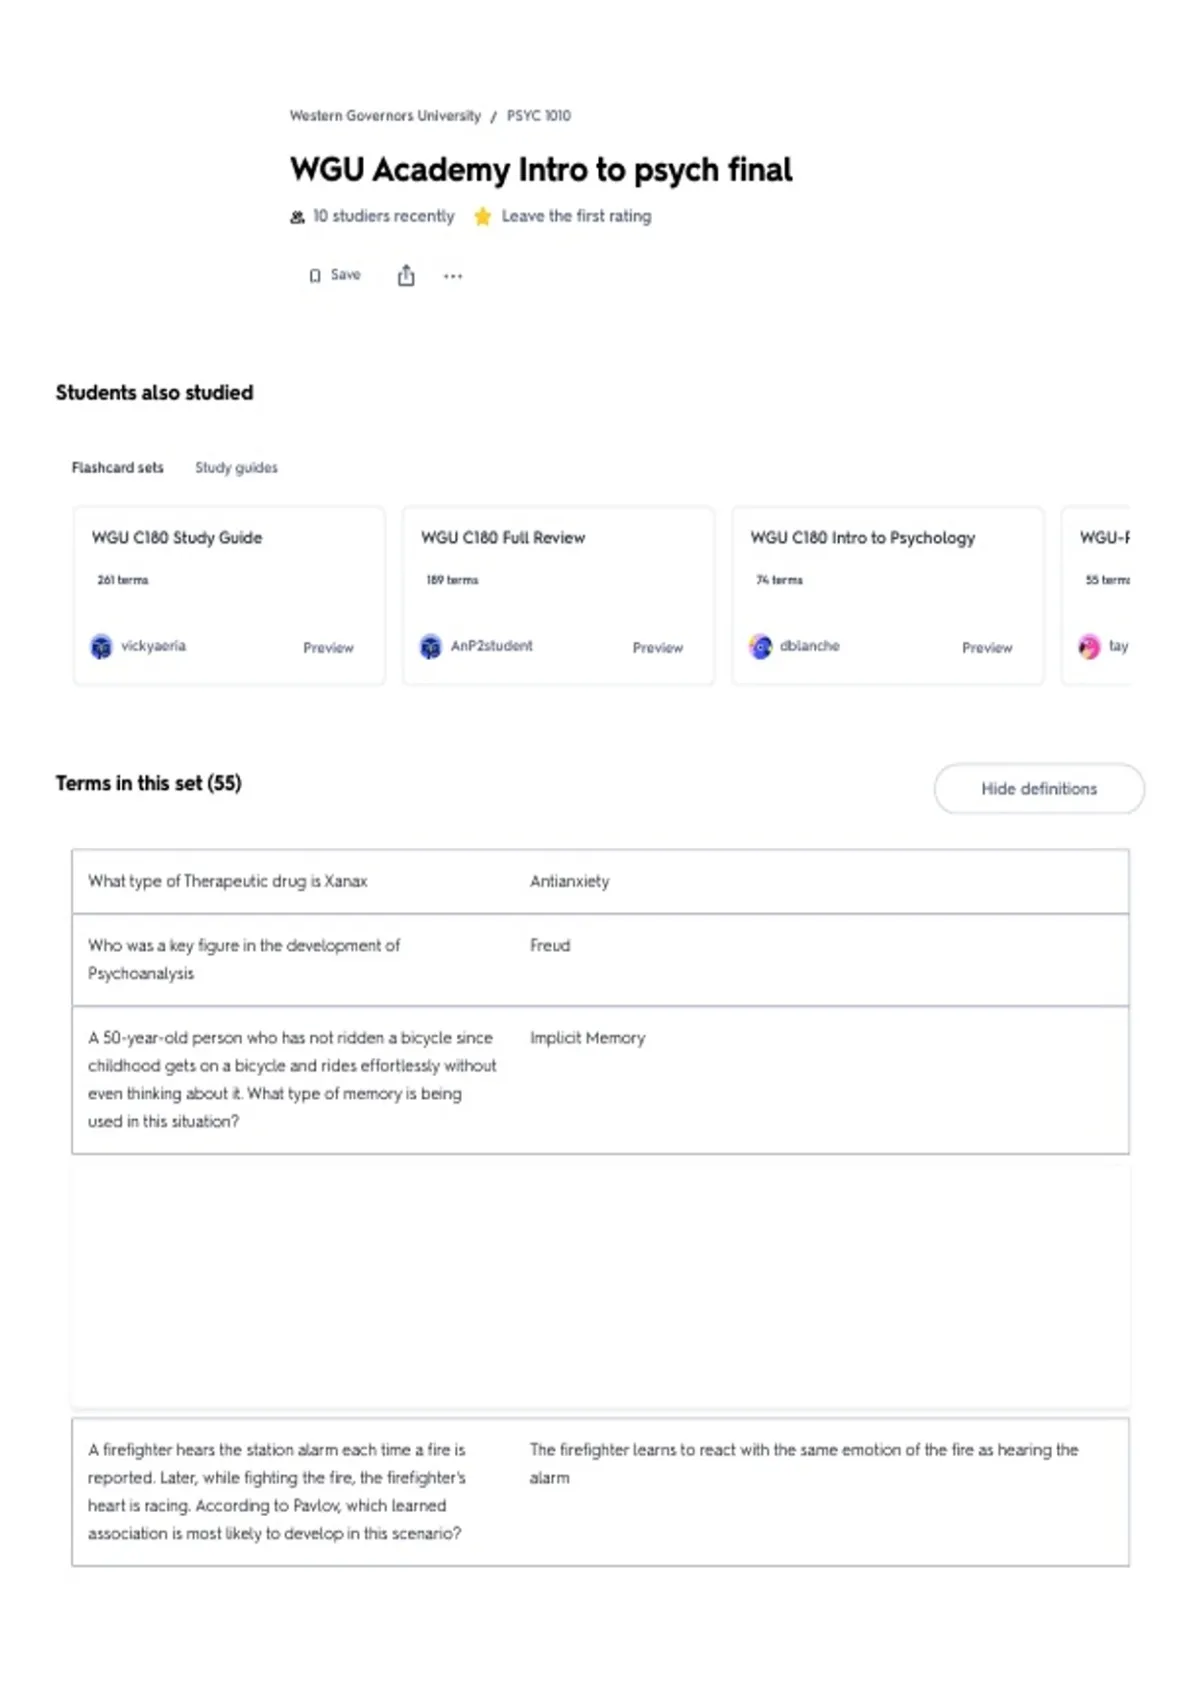Click AnP2student's avatar icon
This screenshot has width=1200, height=1700.
point(430,647)
